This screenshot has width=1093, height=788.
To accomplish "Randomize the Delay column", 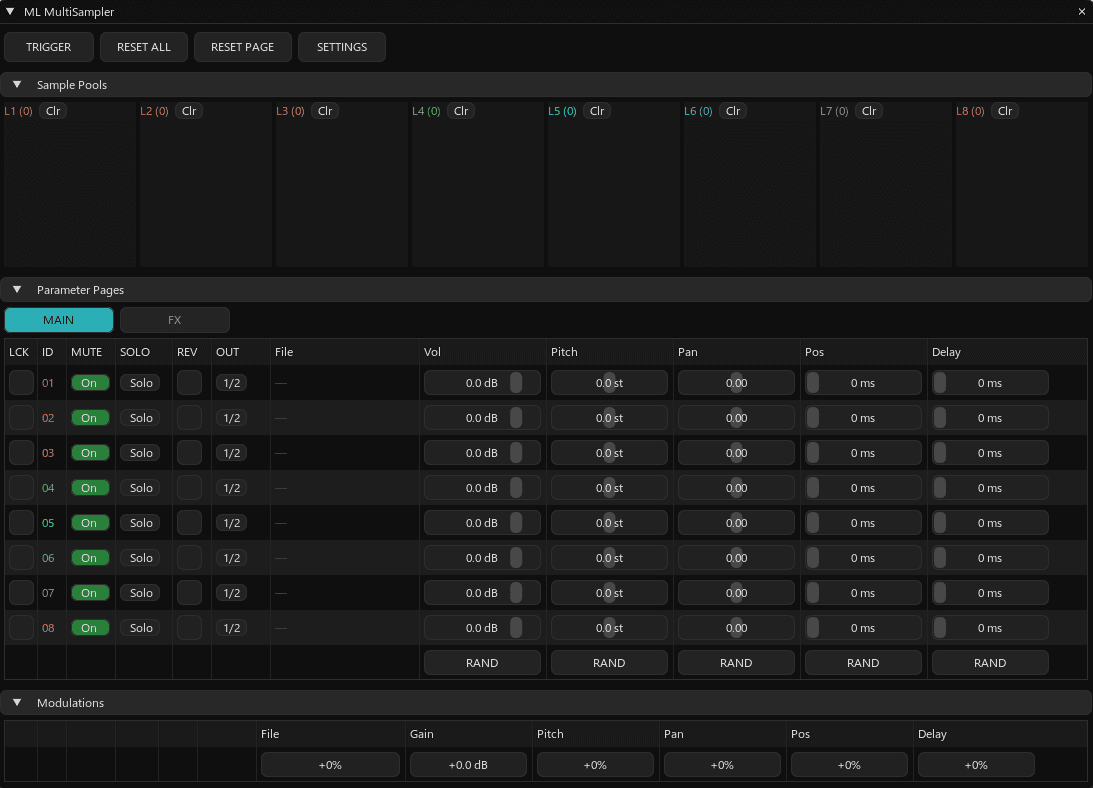I will coord(990,662).
